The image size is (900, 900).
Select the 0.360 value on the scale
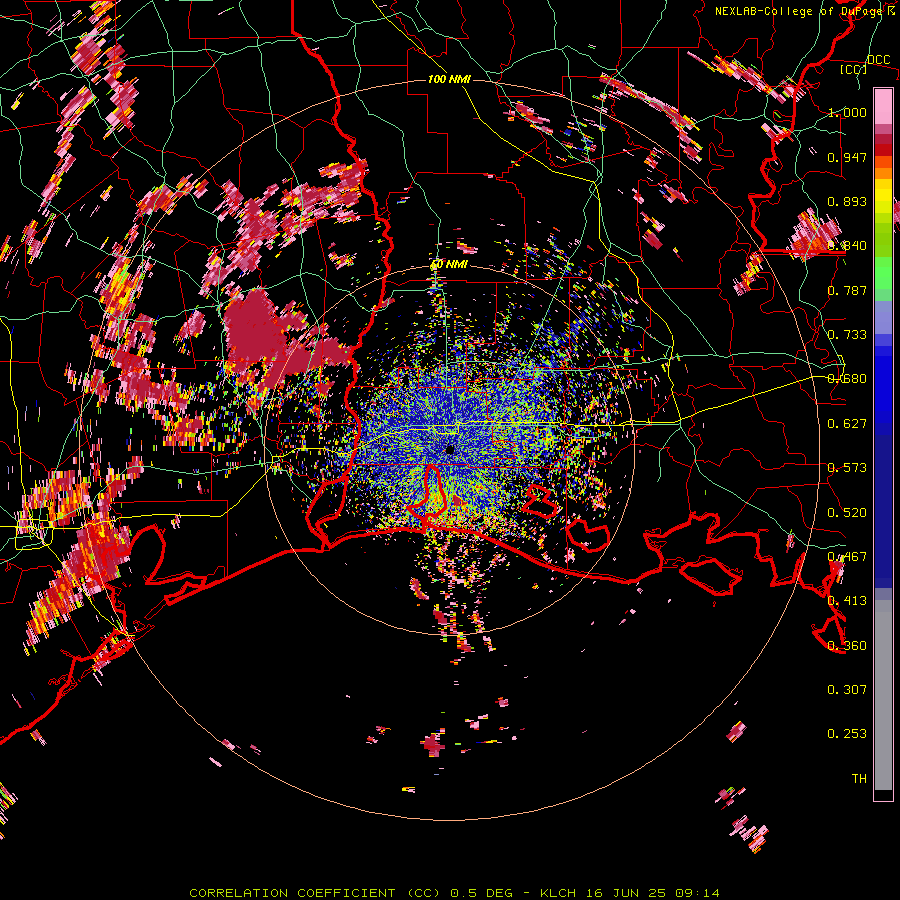[847, 646]
